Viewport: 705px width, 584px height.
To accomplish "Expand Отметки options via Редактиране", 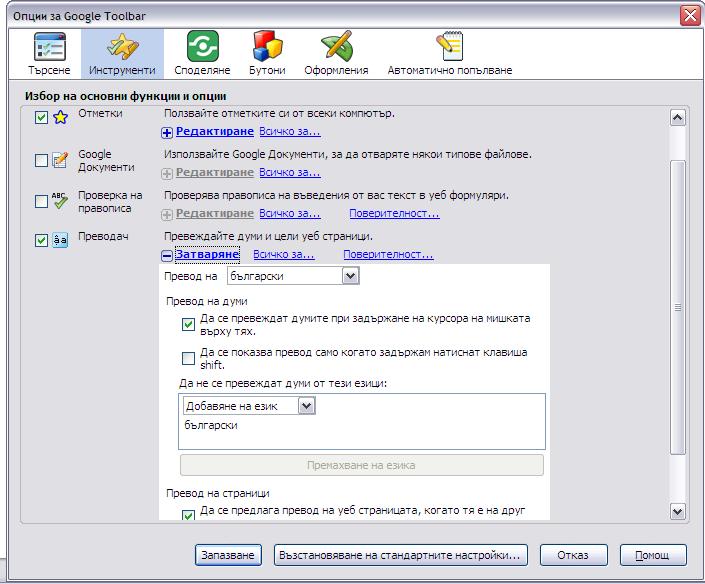I will [214, 131].
